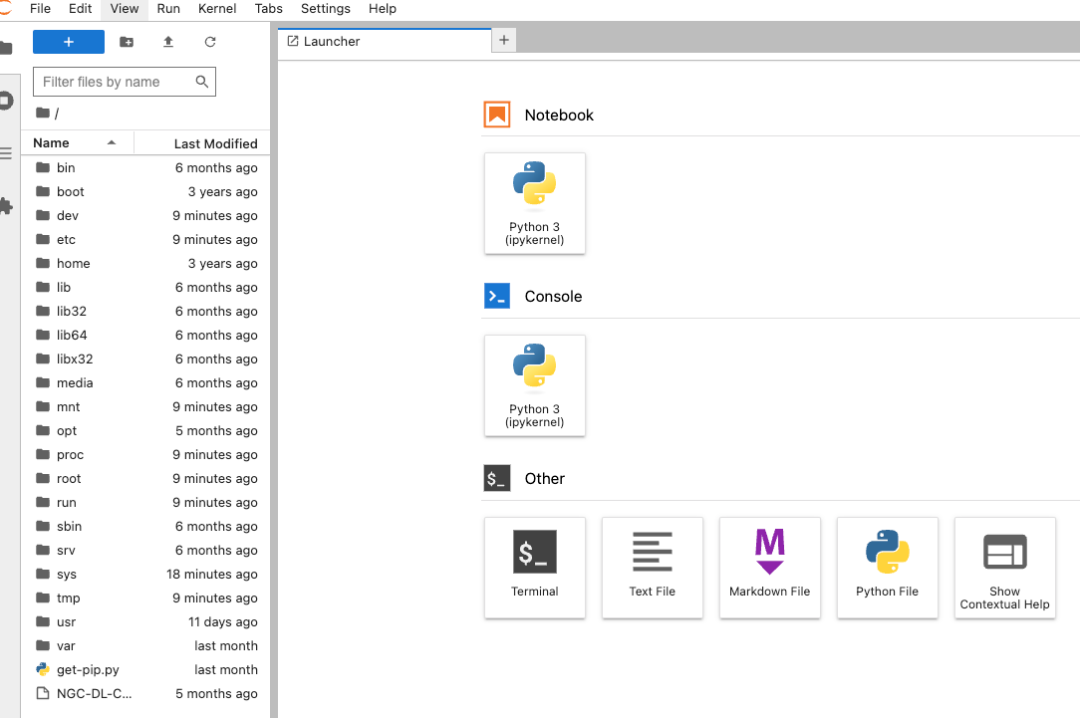Open Running Terminals and Kernels sidebar icon
The image size is (1080, 718).
point(6,101)
